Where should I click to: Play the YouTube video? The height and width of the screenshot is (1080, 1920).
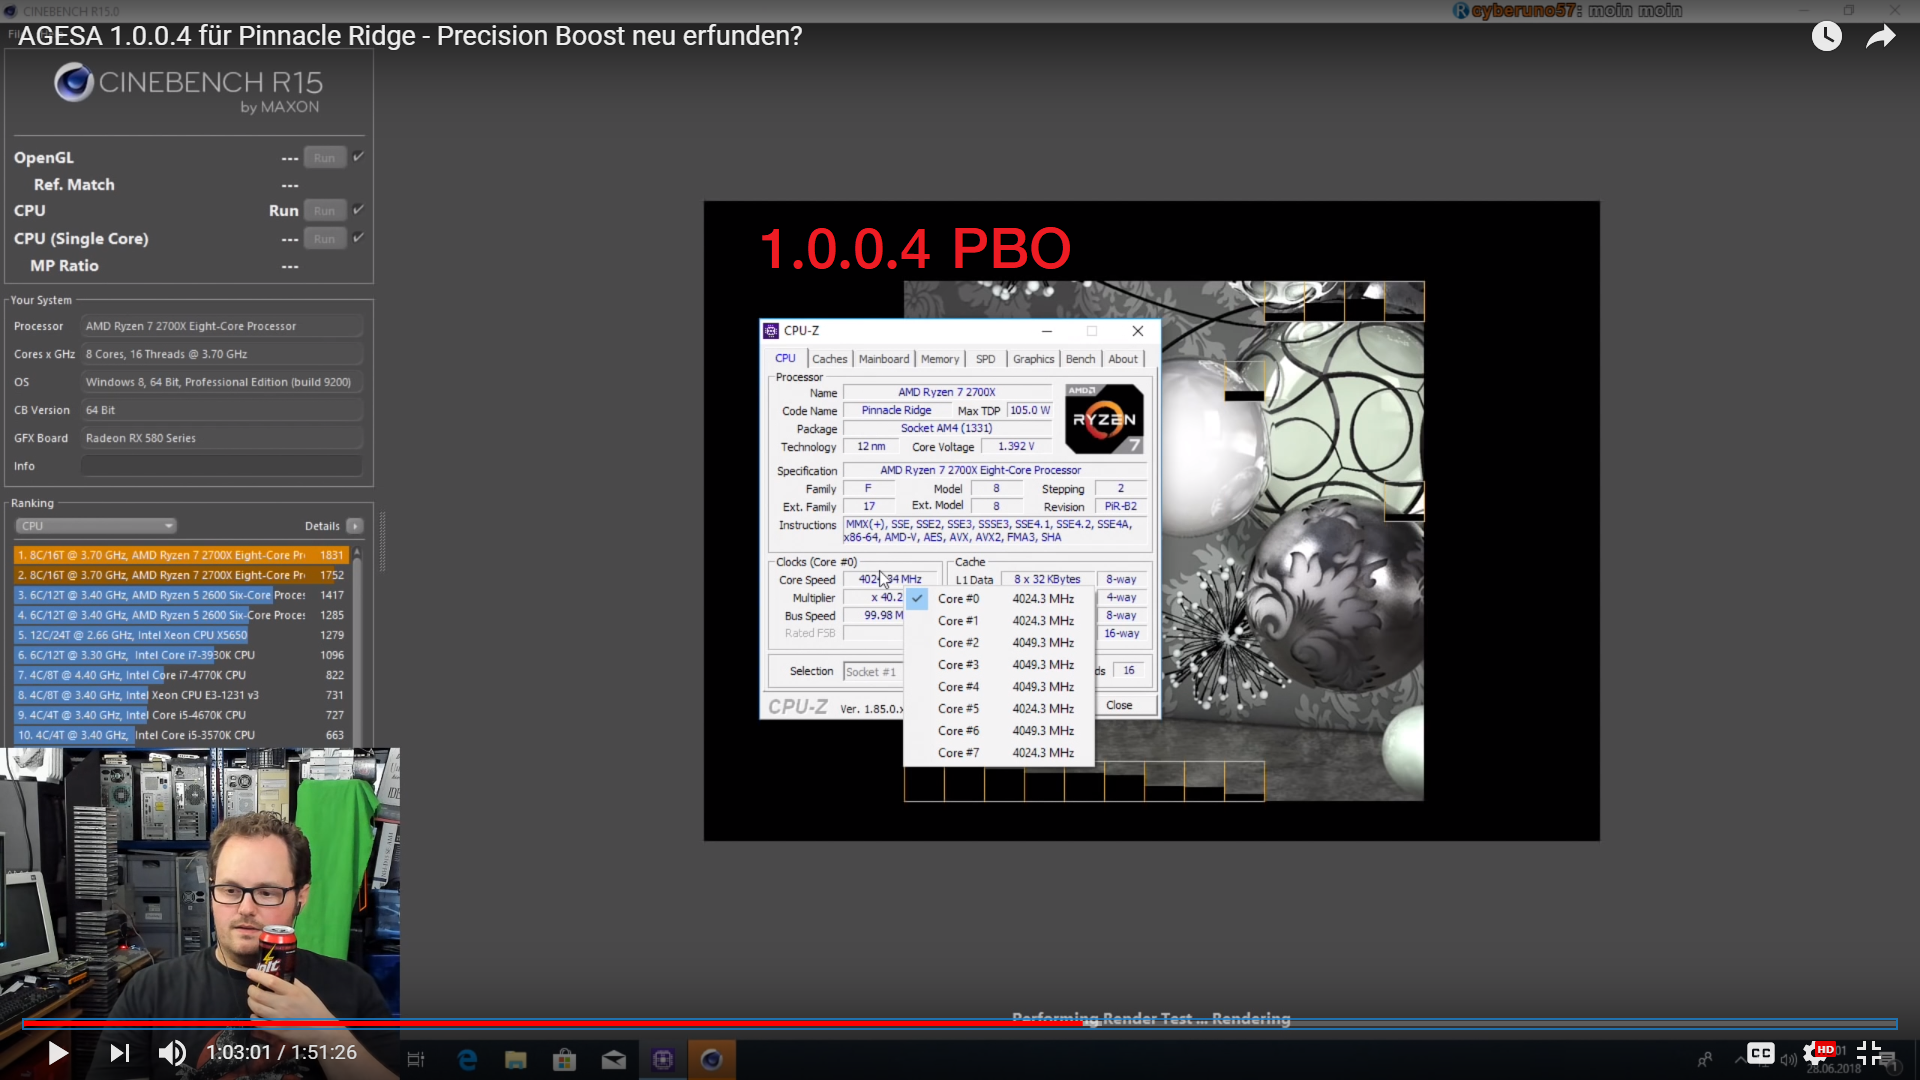(58, 1053)
